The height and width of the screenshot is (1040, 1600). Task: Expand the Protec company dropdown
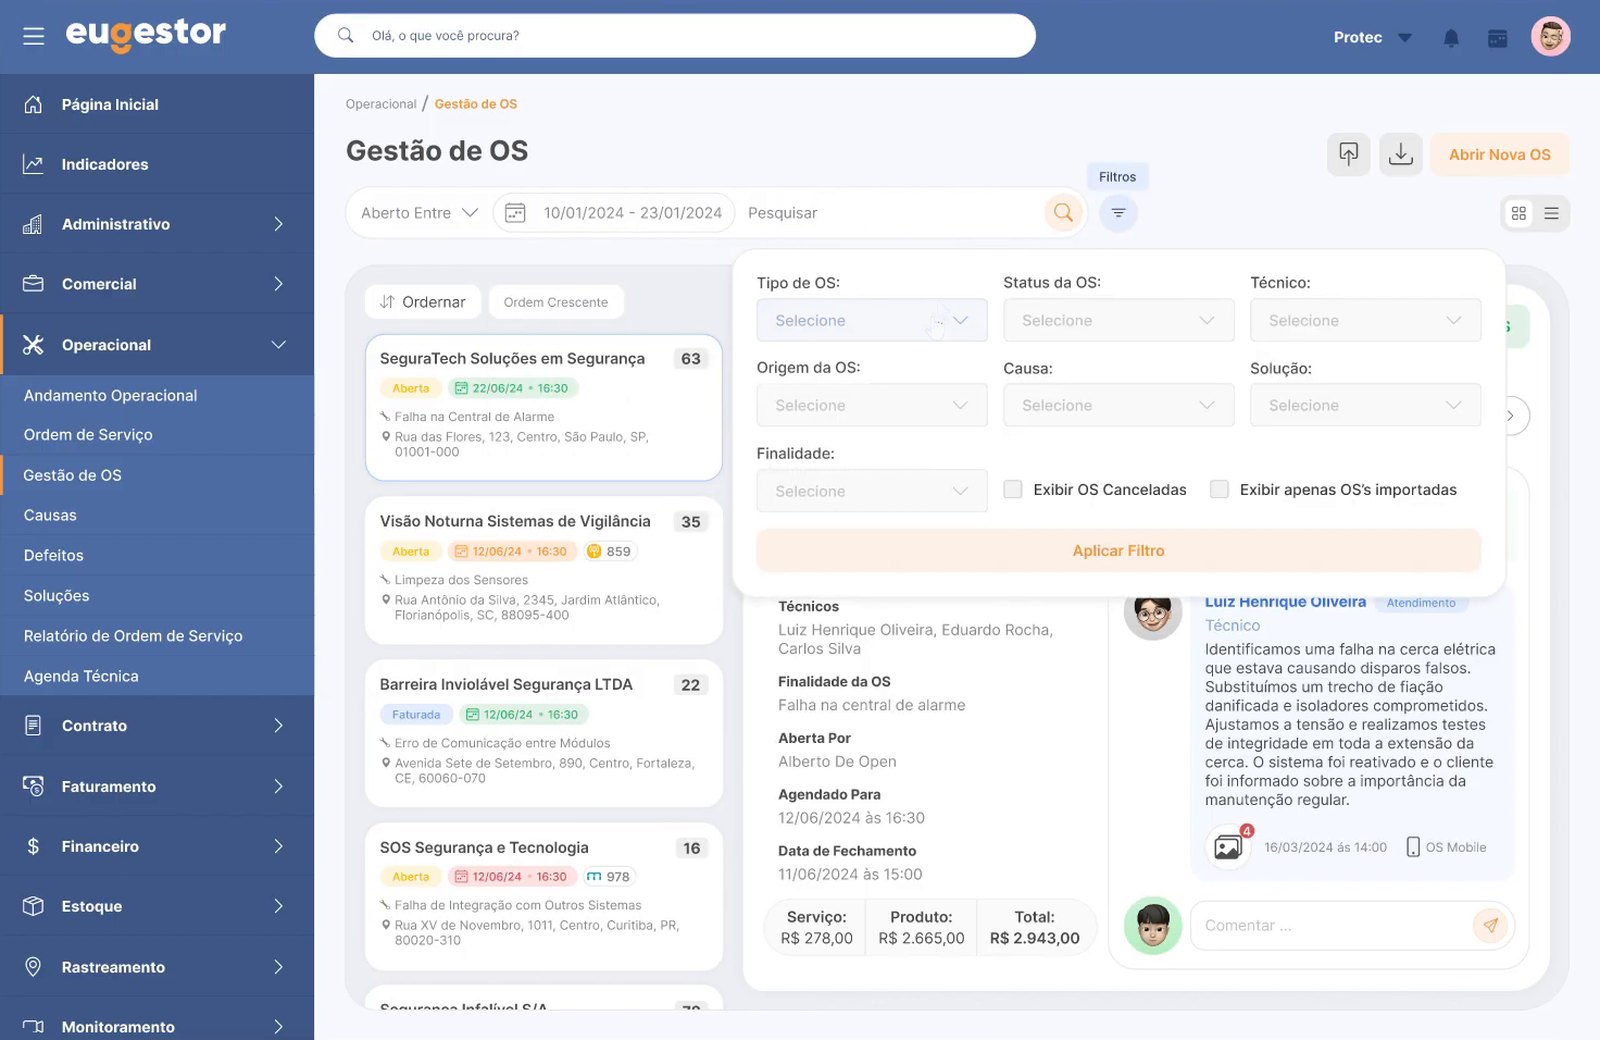tap(1373, 37)
